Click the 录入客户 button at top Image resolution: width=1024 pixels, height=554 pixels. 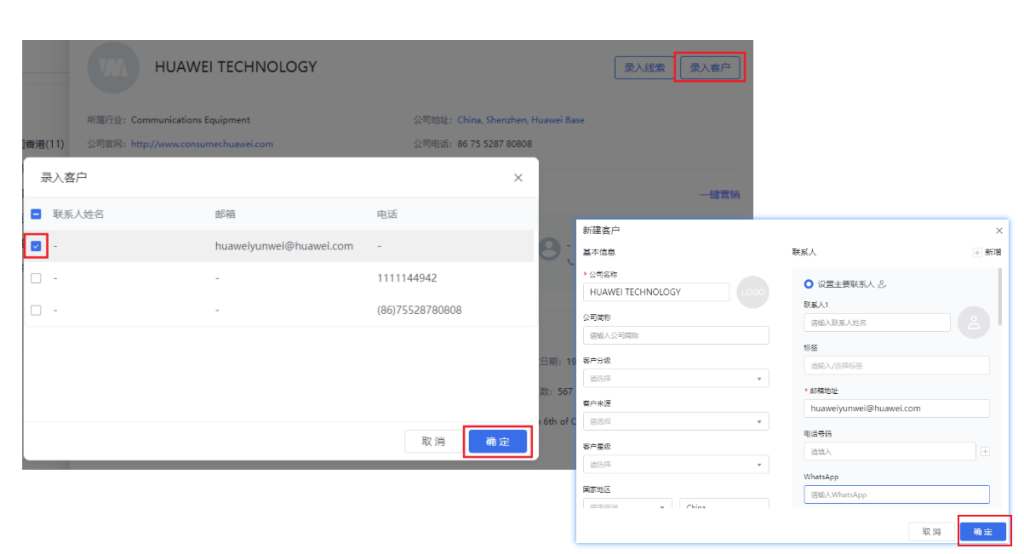[x=710, y=68]
